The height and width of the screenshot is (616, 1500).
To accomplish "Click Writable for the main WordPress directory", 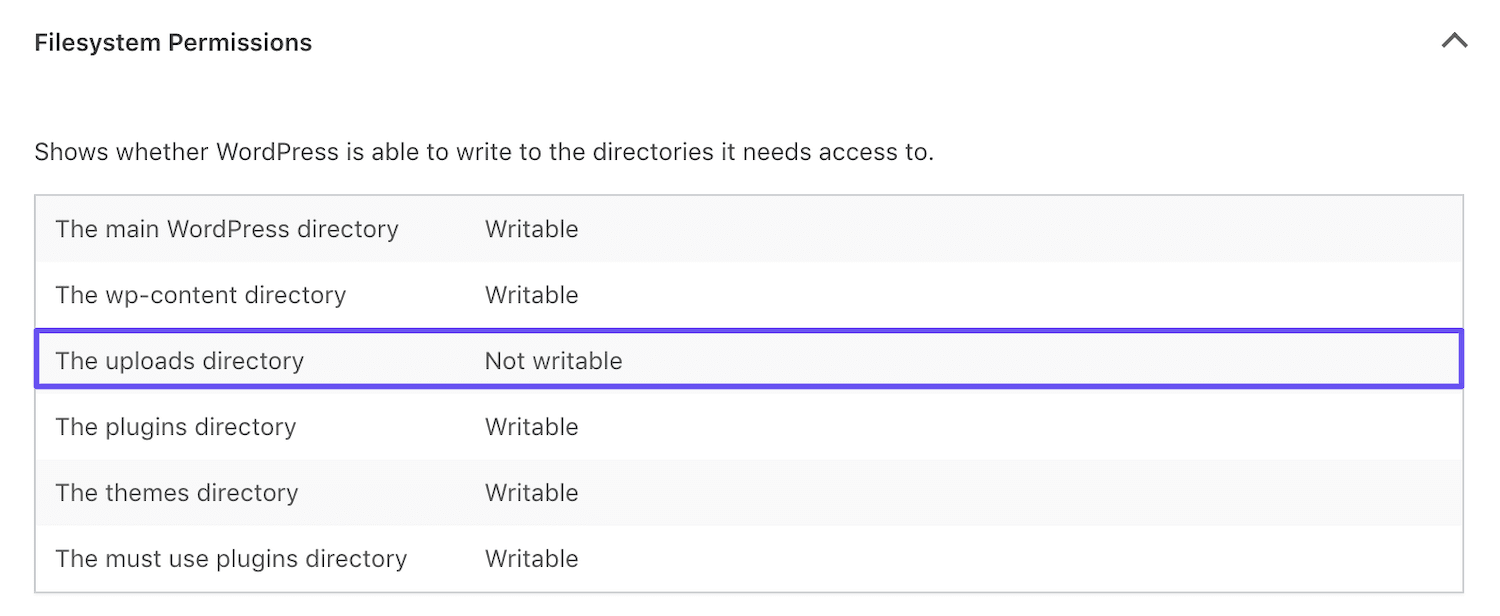I will pos(531,228).
